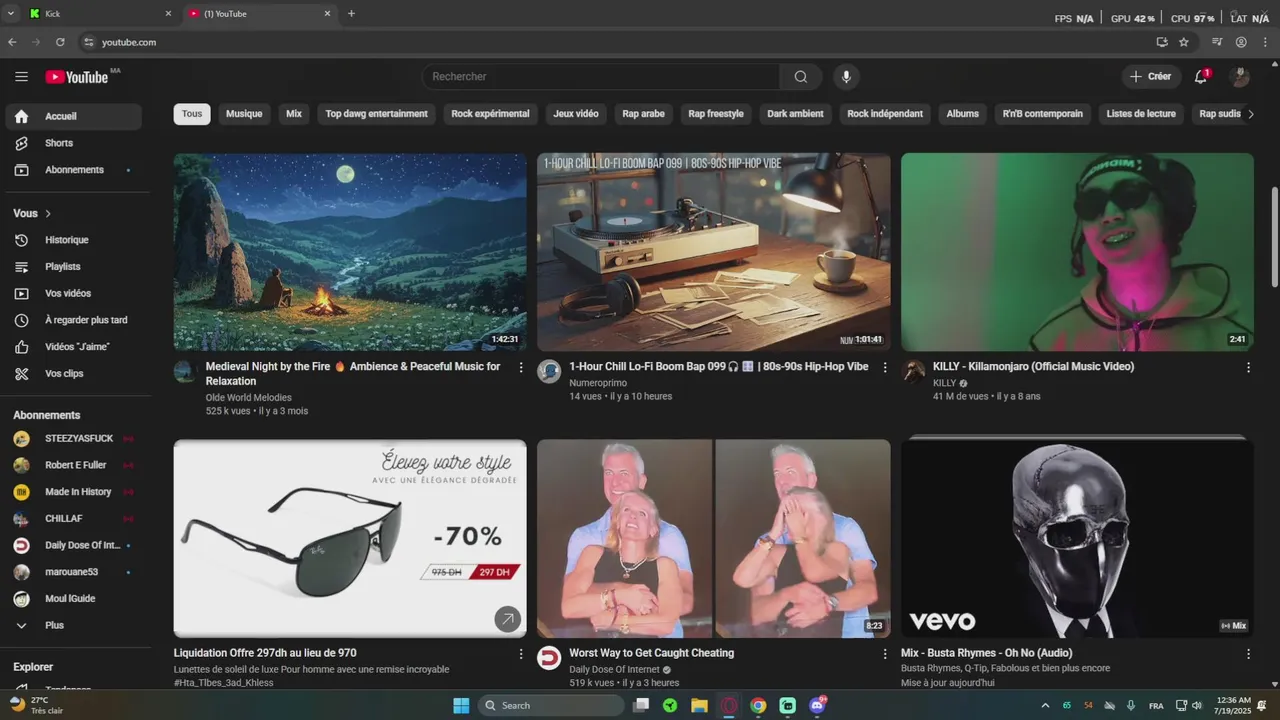Click the taskbar Search box
1280x720 pixels.
click(550, 706)
